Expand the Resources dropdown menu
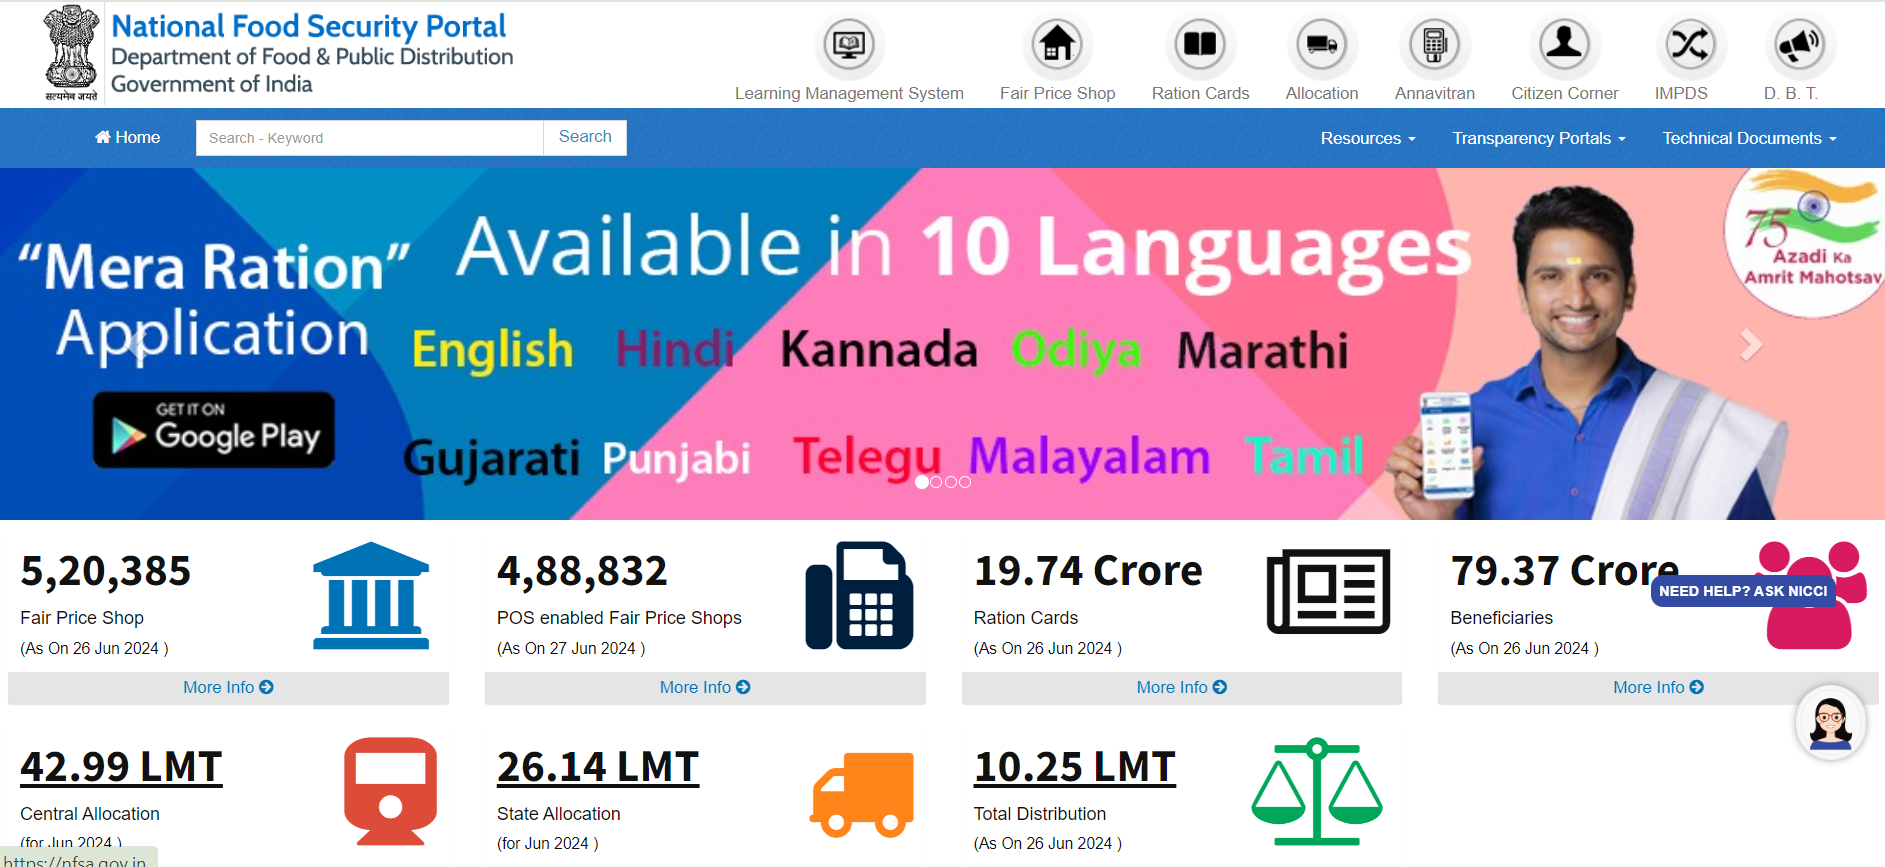 point(1367,138)
